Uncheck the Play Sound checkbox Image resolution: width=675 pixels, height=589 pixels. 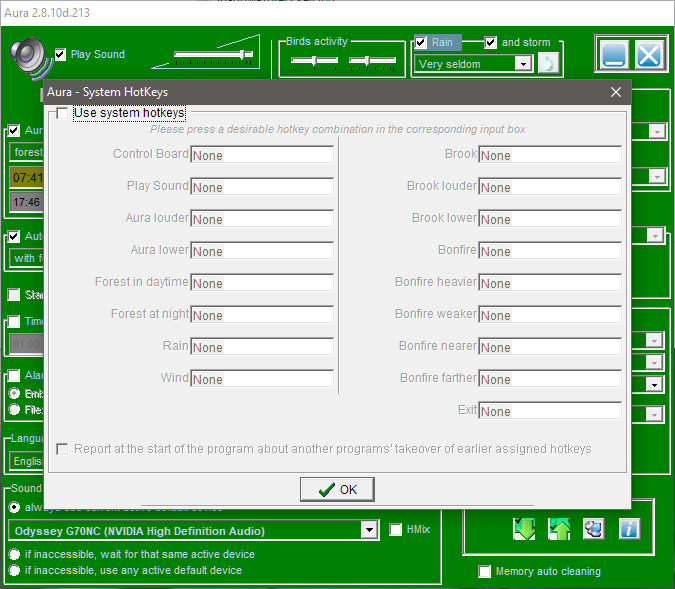[x=61, y=54]
